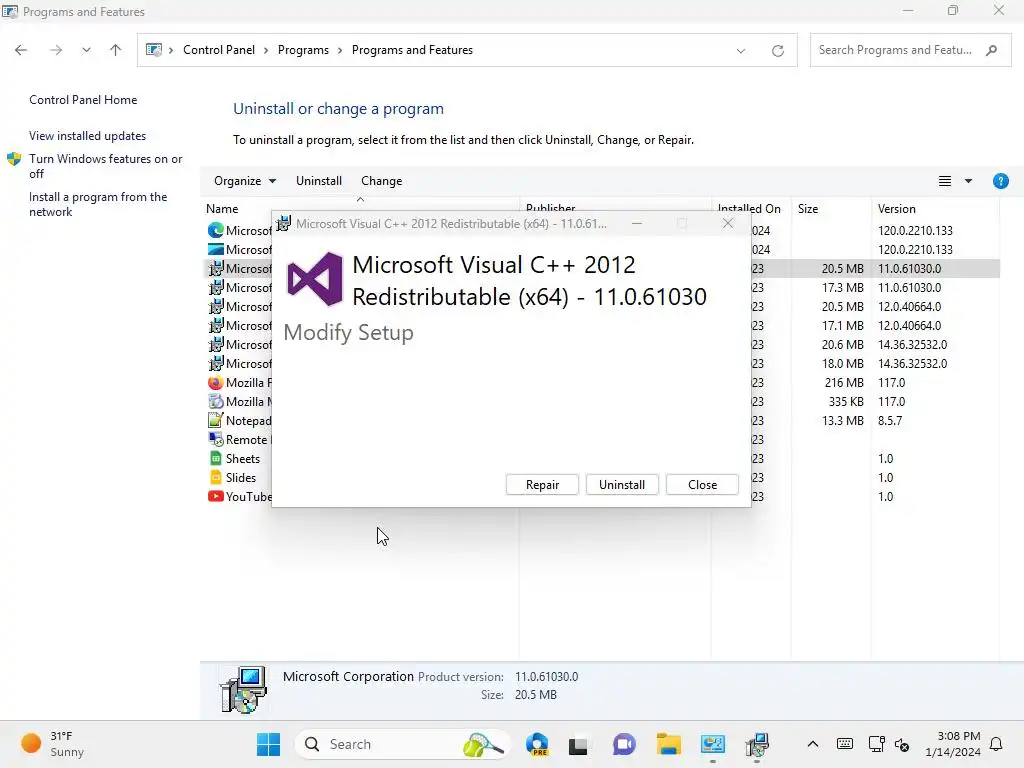Select the YouTube program icon

tap(216, 496)
